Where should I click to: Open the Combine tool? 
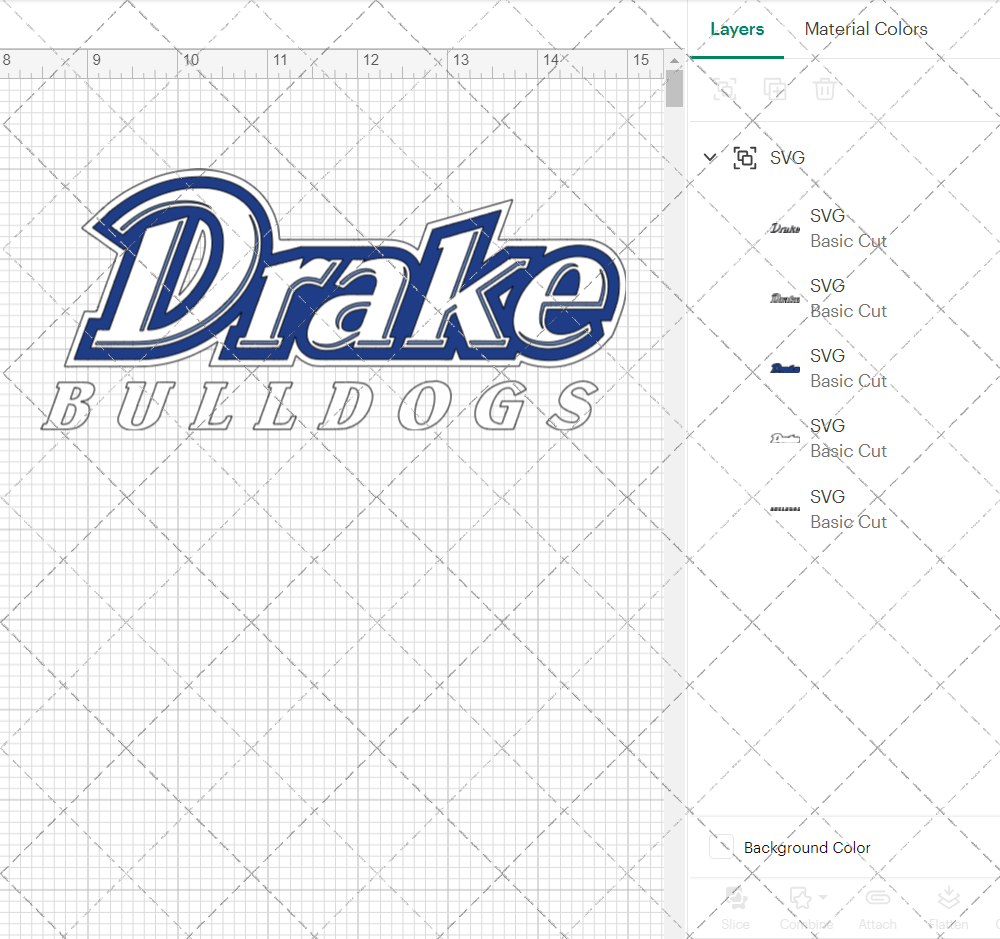coord(806,907)
